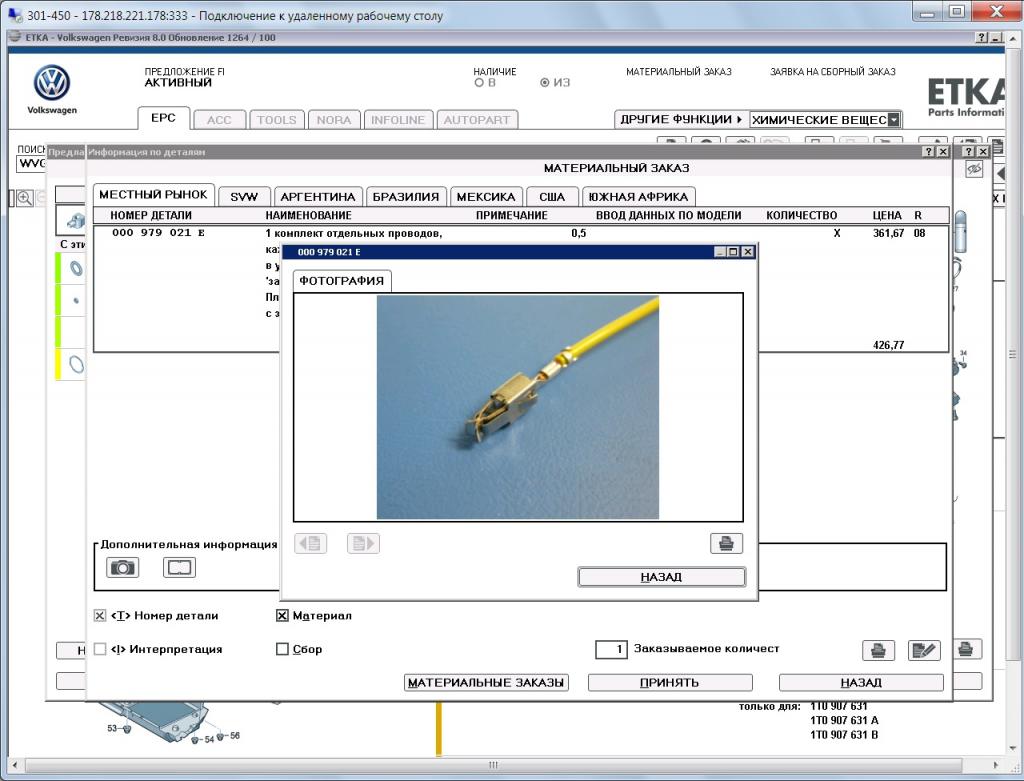
Task: Select the НАЛИЧИЕ В radio button
Action: [x=479, y=83]
